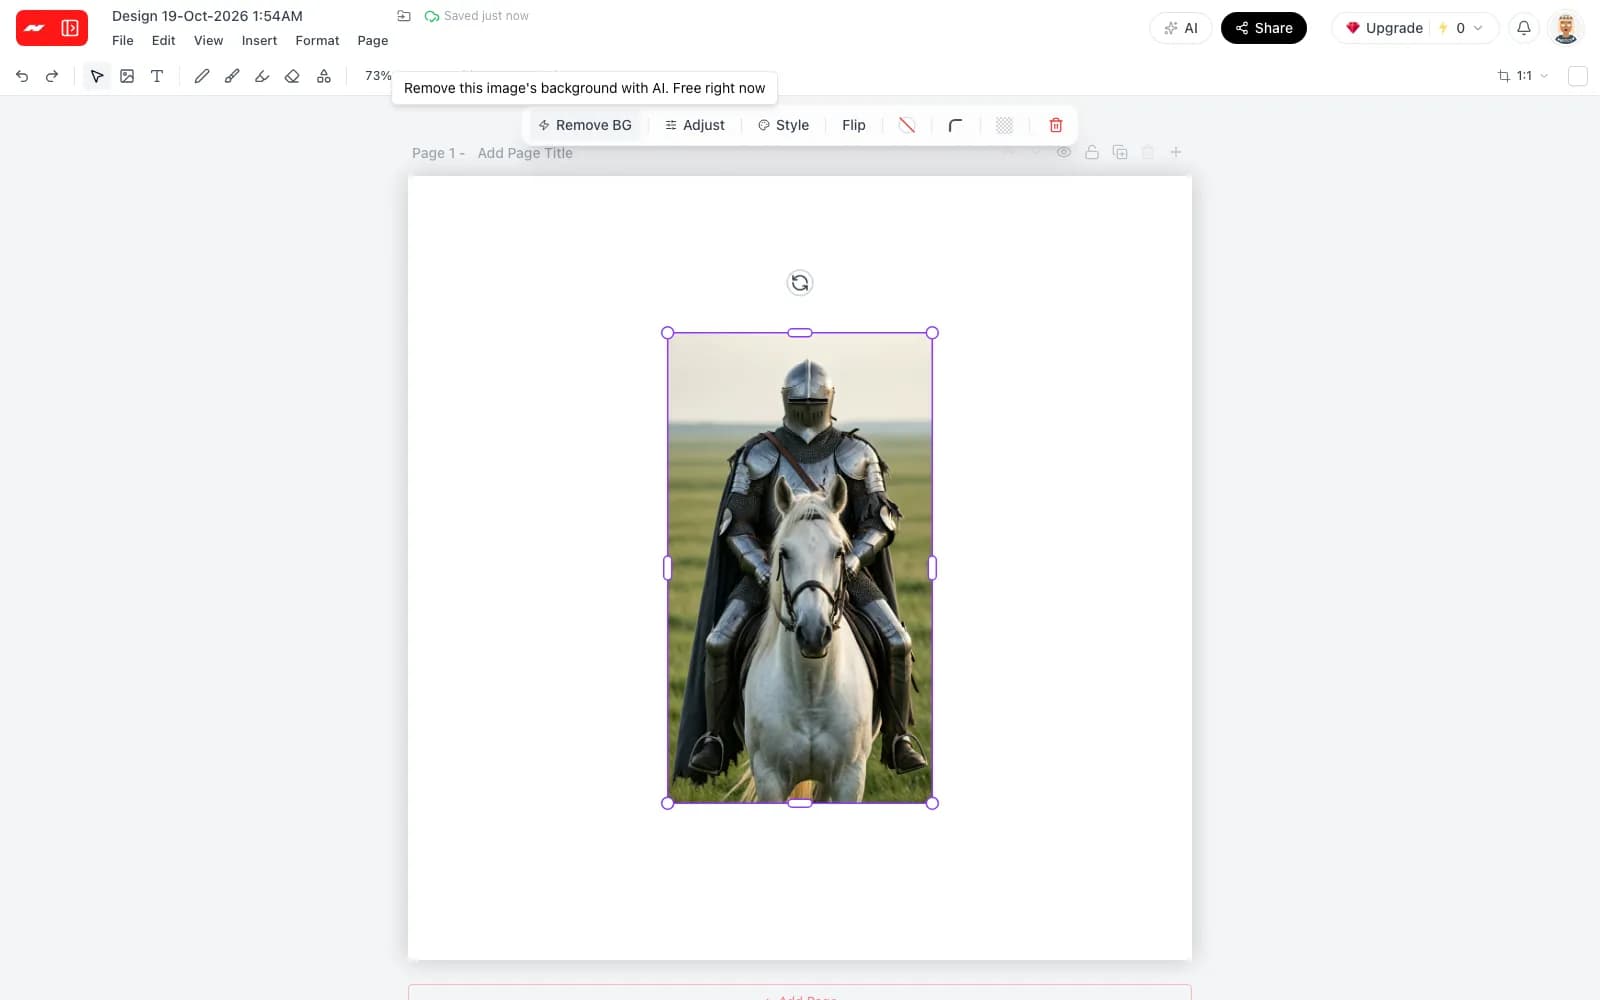Open the shapes tool
The width and height of the screenshot is (1600, 1000).
(x=324, y=76)
